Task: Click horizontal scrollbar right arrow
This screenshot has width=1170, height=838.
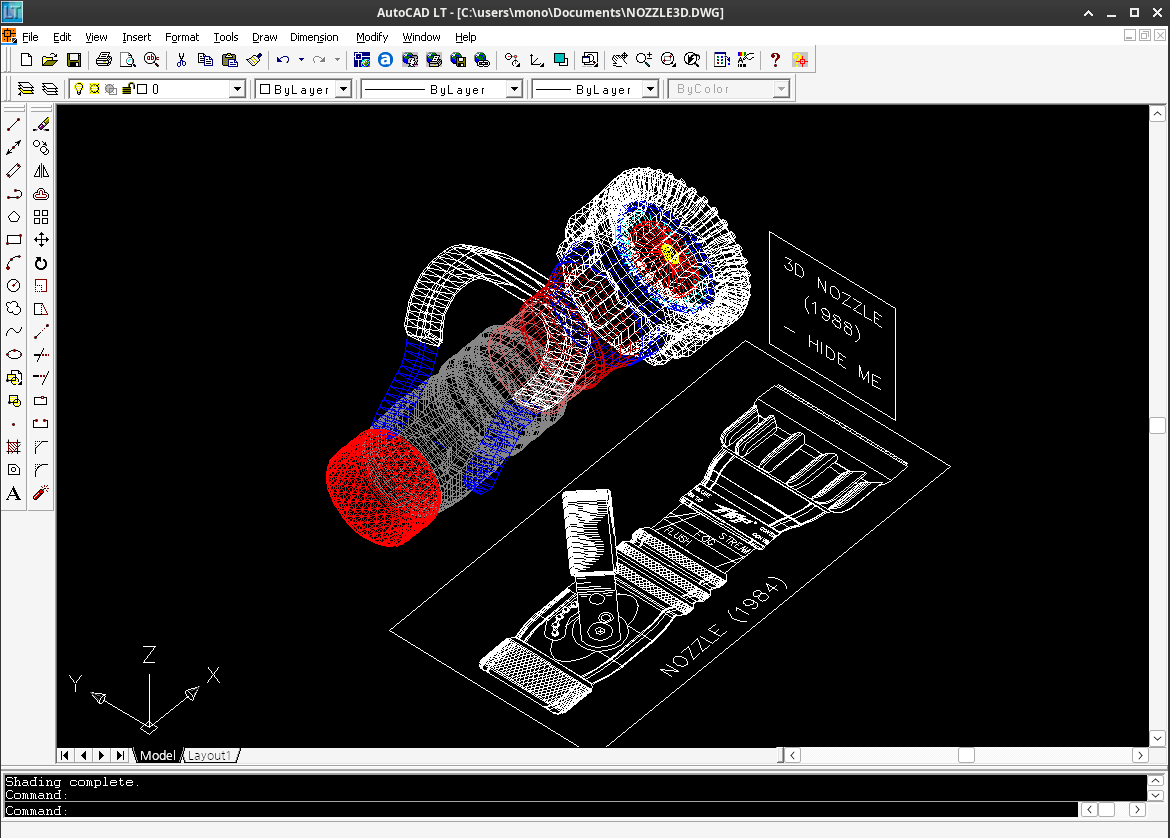Action: (1139, 756)
